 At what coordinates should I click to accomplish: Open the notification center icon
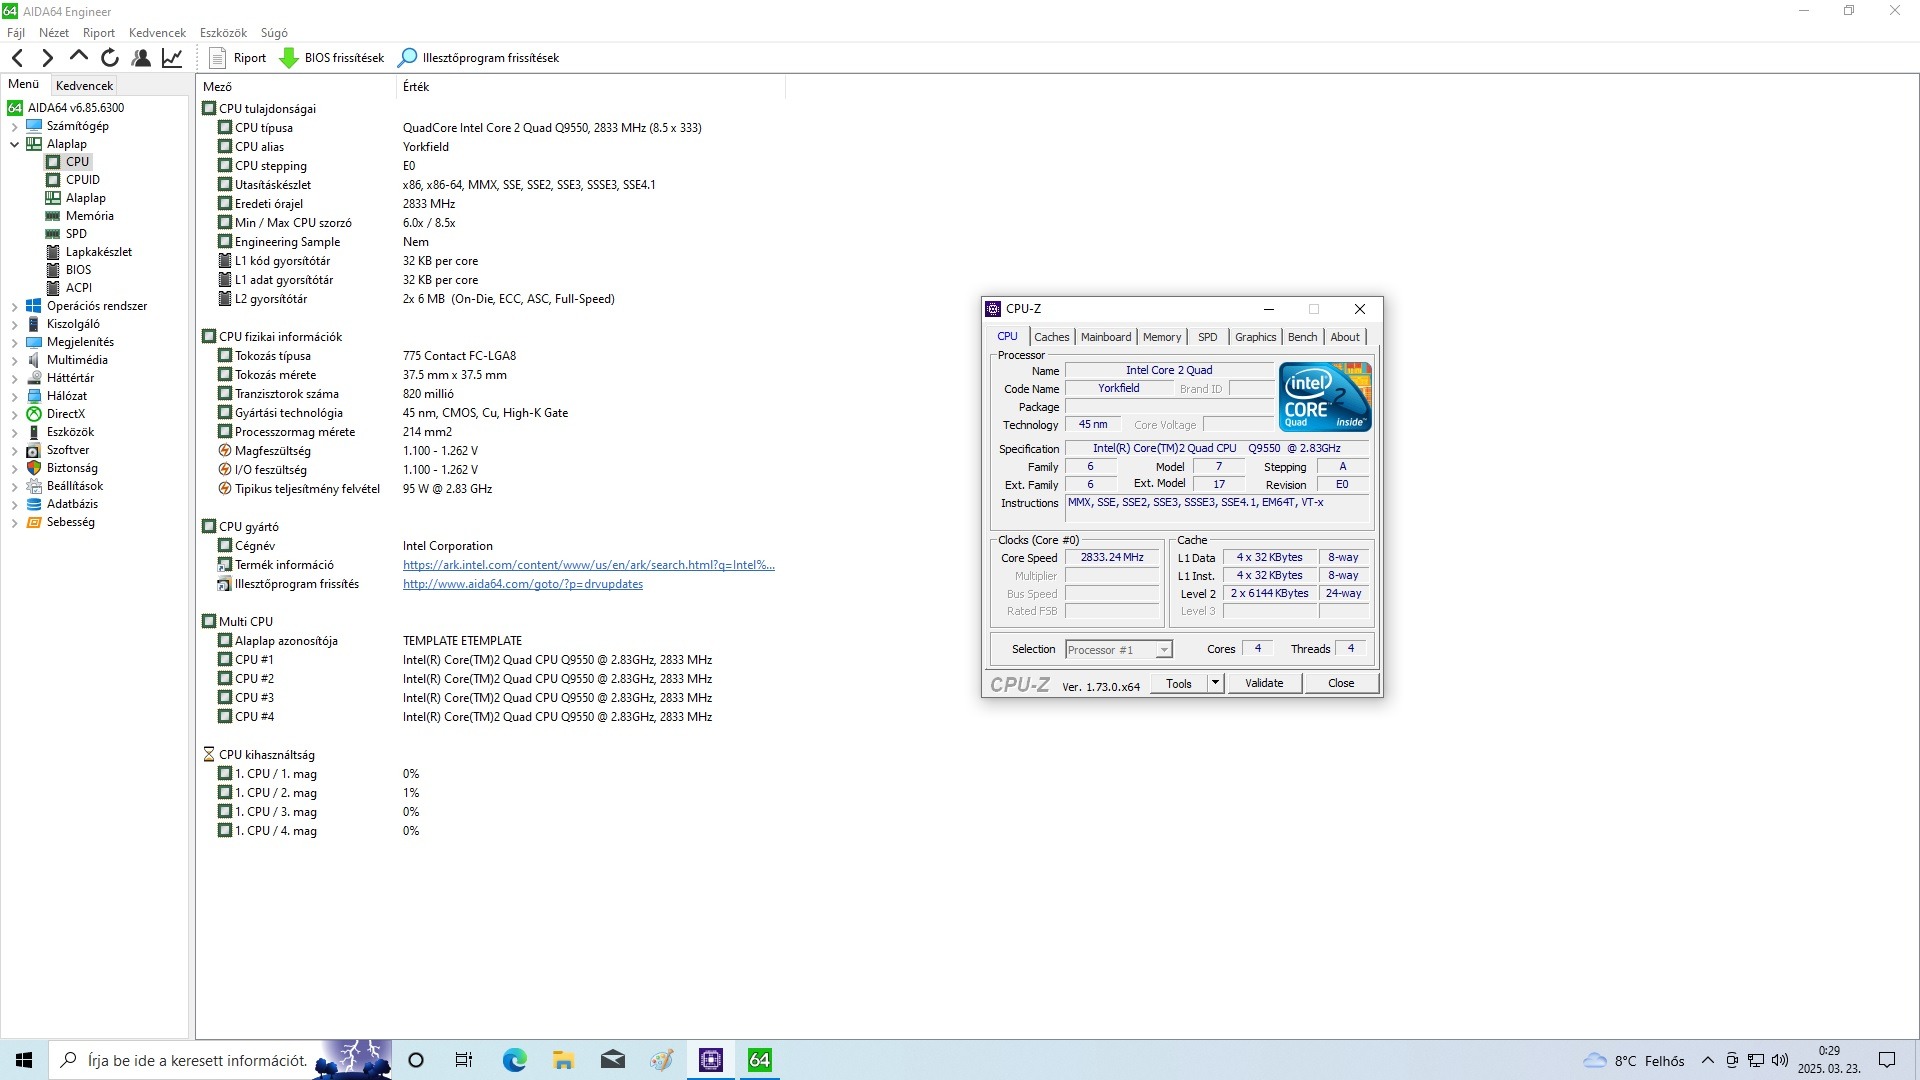pyautogui.click(x=1887, y=1060)
